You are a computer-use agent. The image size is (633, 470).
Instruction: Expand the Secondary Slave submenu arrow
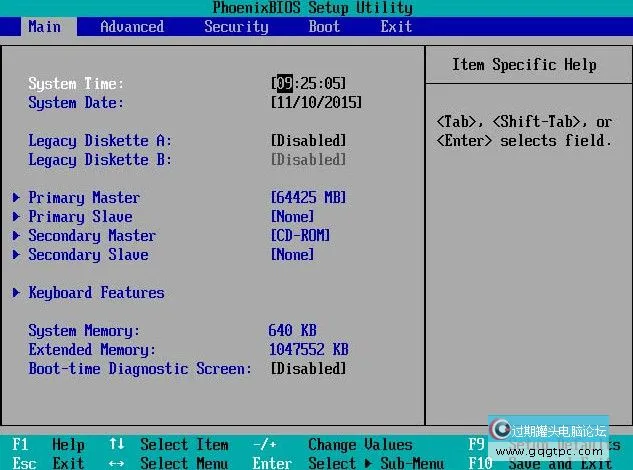point(17,255)
